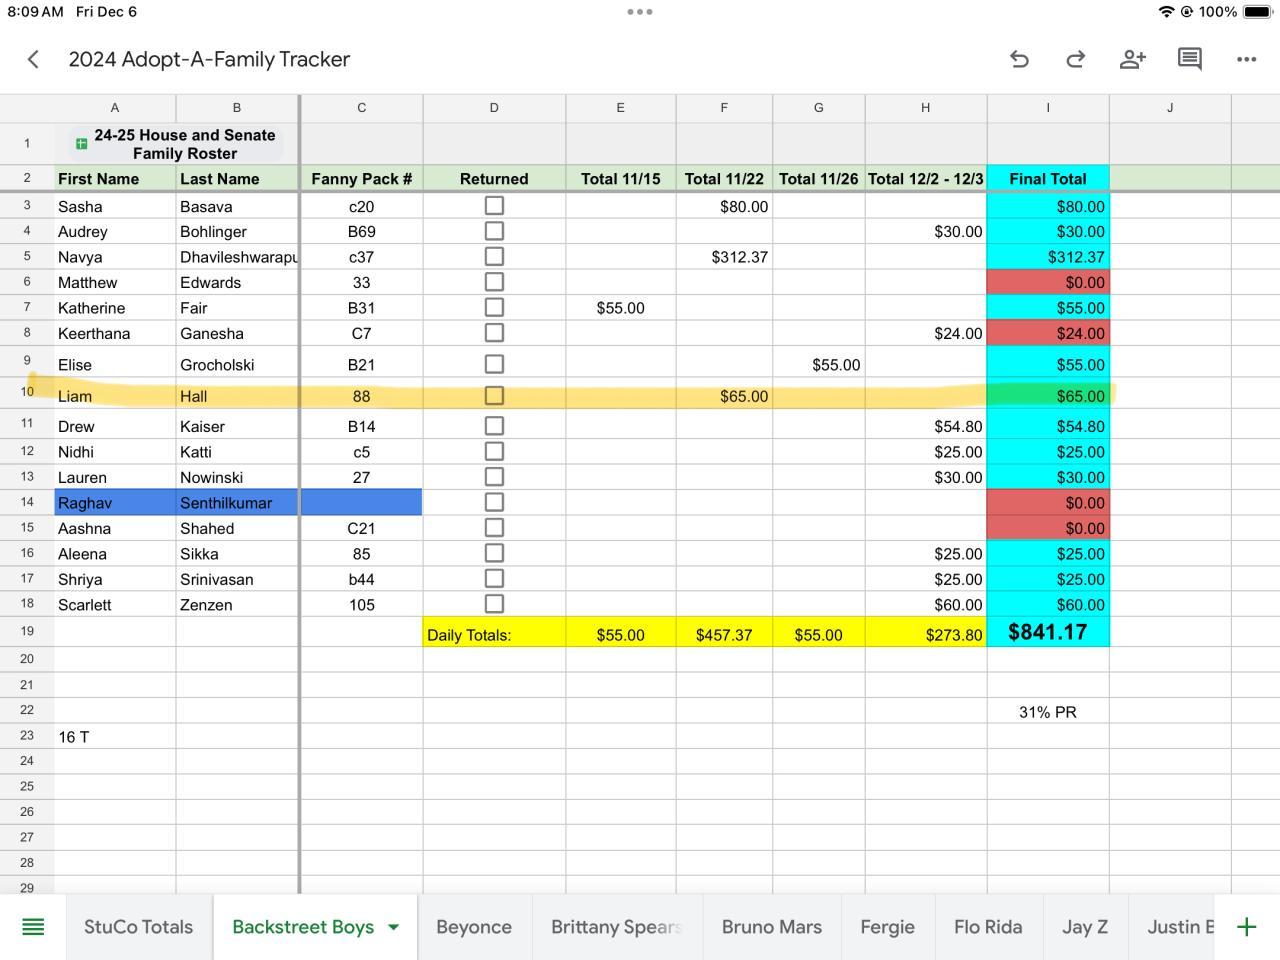Select the blue-filled Raghav name cell
This screenshot has width=1280, height=960.
(115, 502)
